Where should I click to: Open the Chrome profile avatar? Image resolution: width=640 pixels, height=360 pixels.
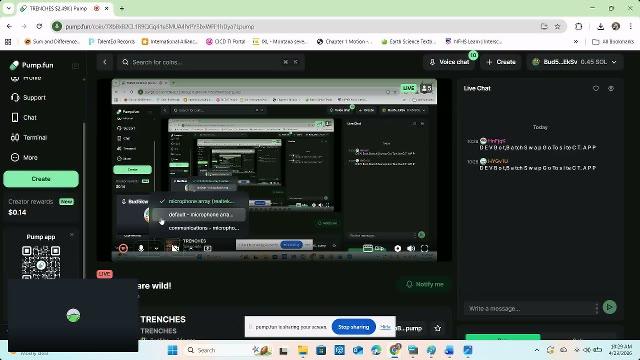coord(616,27)
